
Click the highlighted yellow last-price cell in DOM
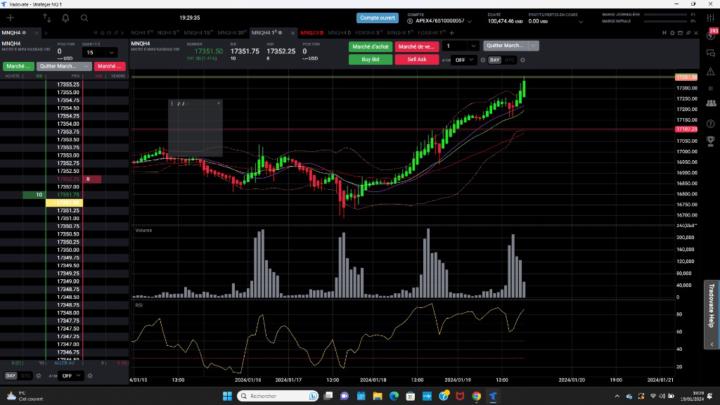click(64, 202)
